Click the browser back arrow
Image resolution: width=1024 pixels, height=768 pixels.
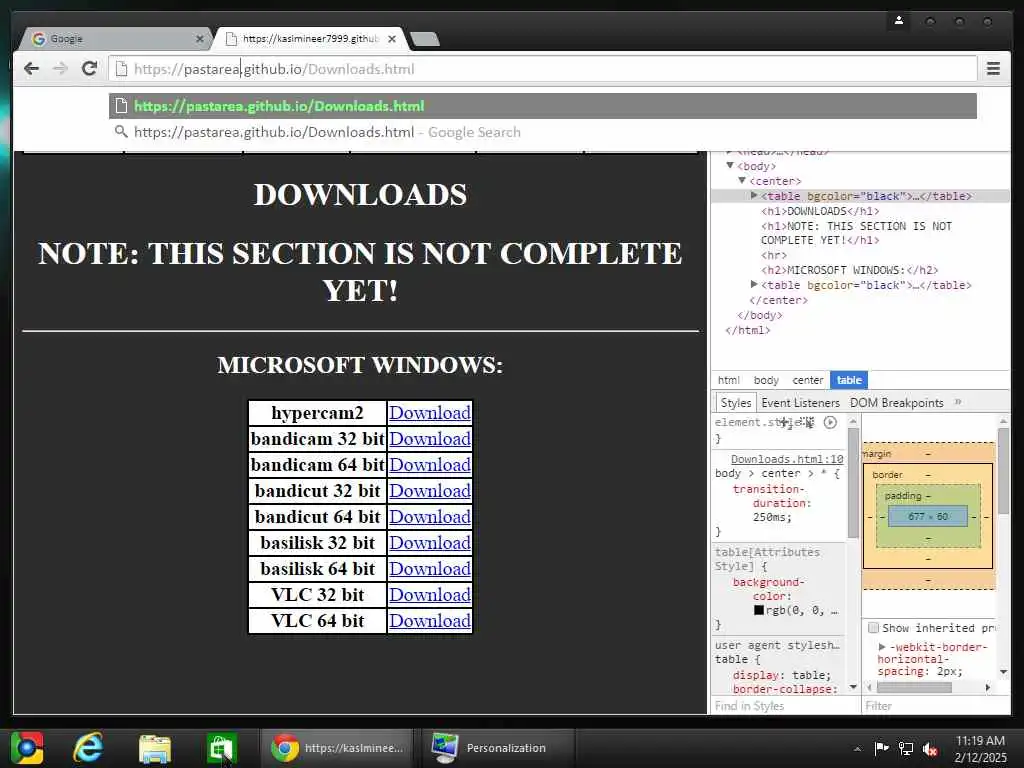tap(31, 69)
